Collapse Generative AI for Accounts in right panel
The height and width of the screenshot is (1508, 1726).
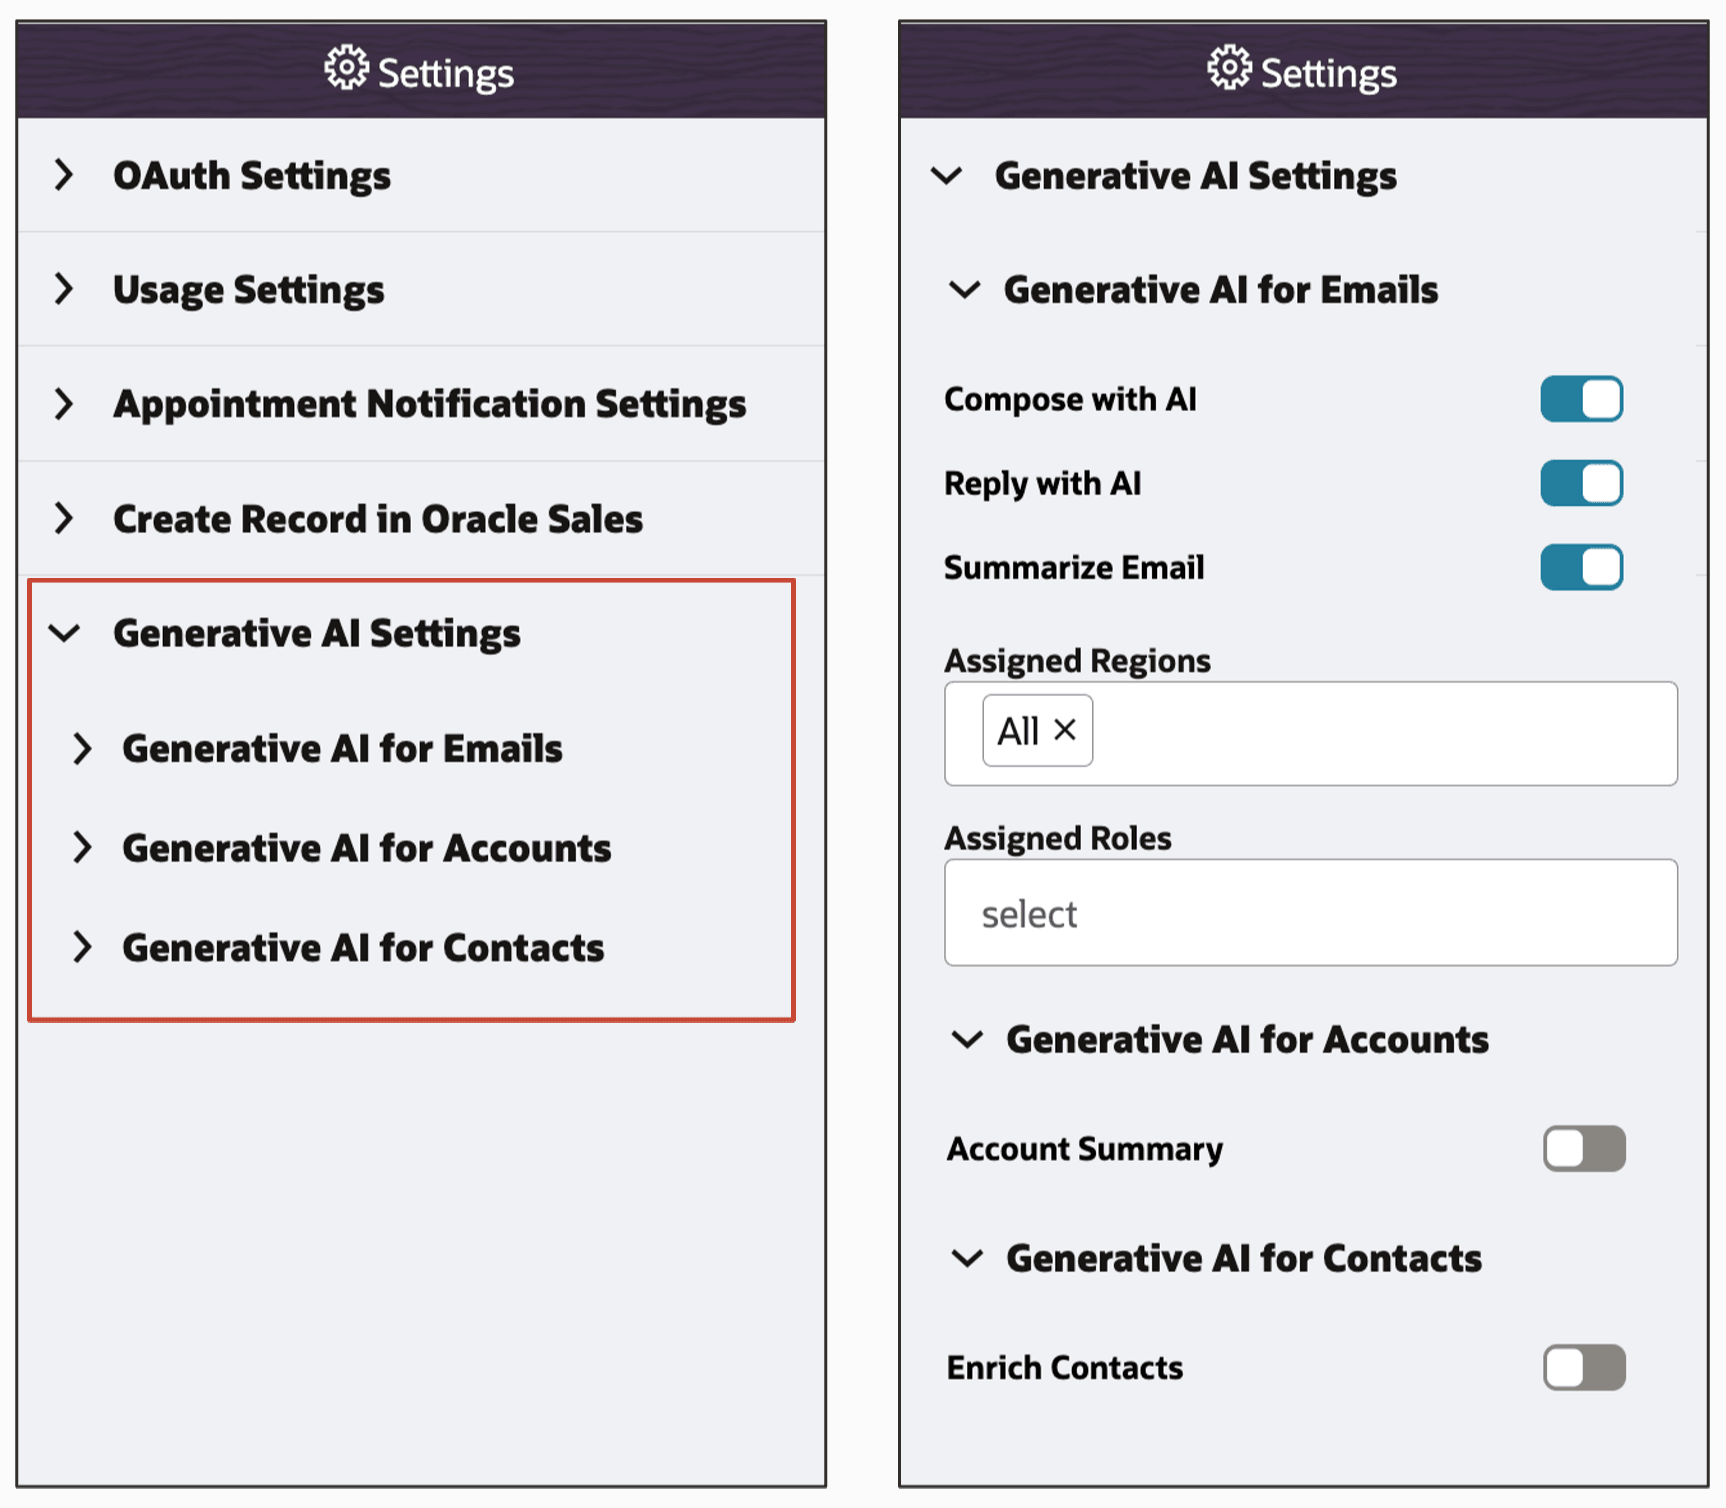pos(967,1040)
